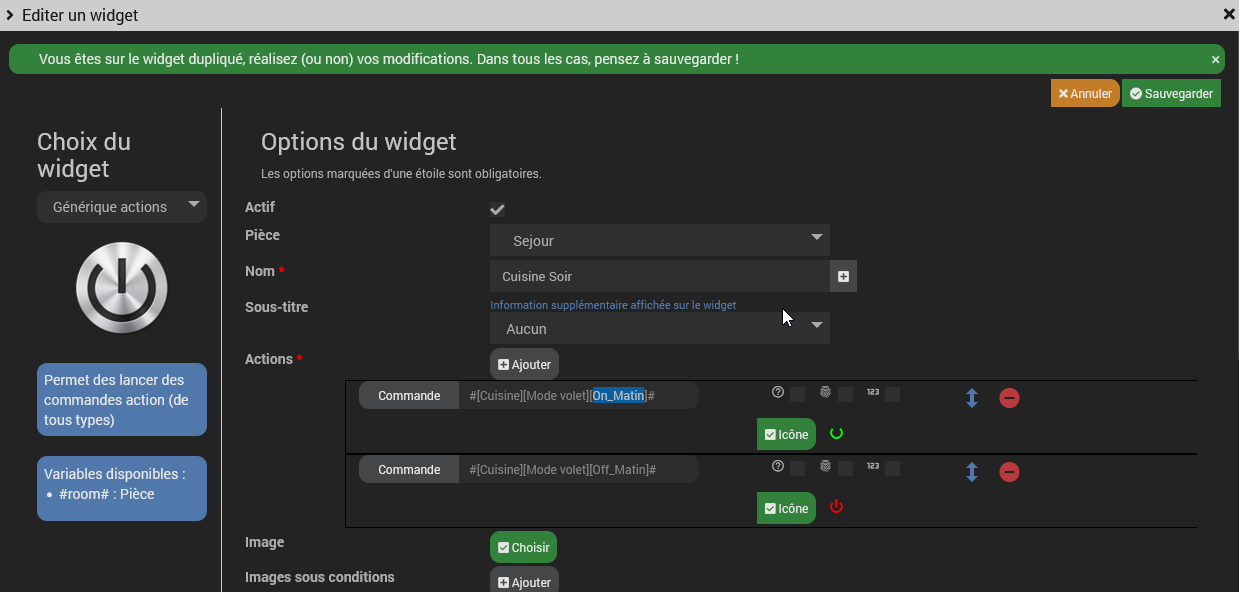Click reorder arrows for On_Matin action
1239x592 pixels.
click(971, 398)
